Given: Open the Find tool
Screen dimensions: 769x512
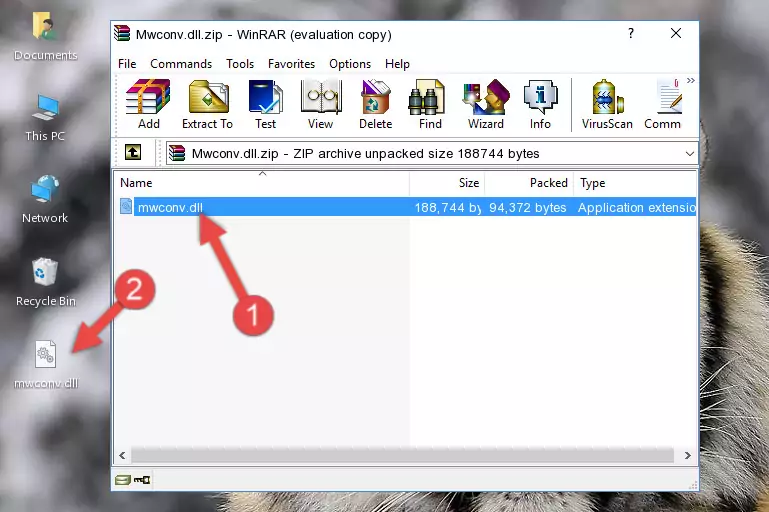Looking at the screenshot, I should pos(430,104).
